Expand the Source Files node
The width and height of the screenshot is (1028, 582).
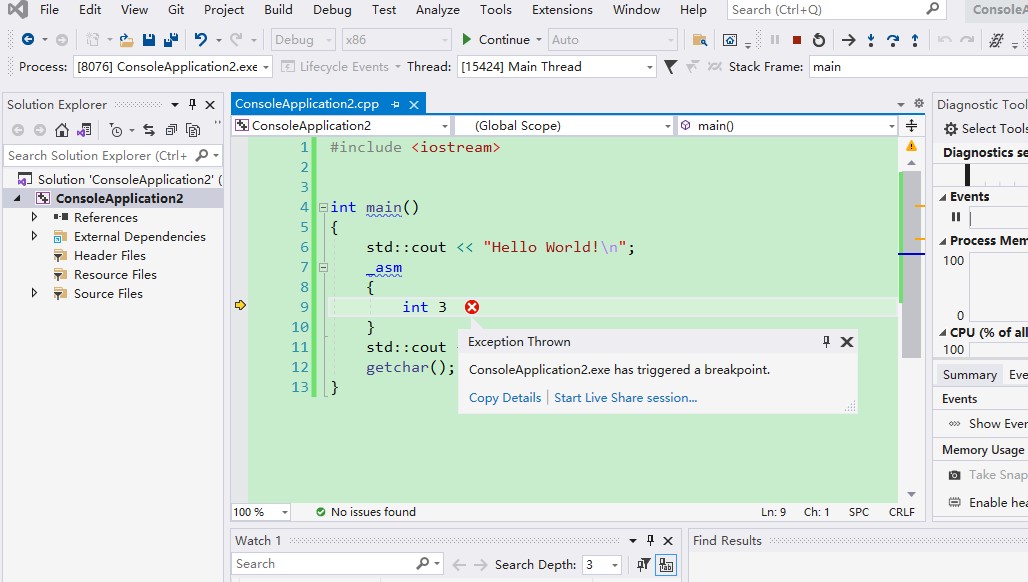(34, 293)
